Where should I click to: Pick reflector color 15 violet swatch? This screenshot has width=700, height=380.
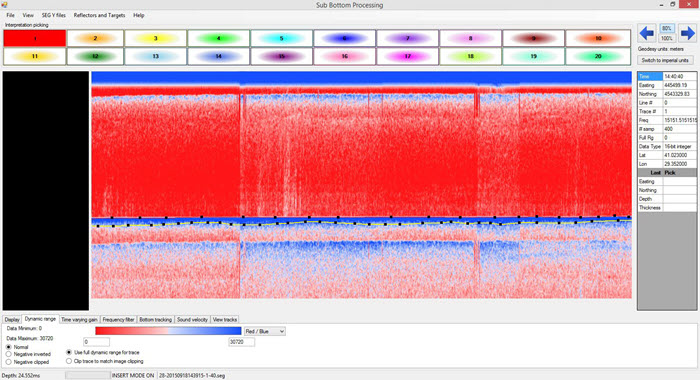(x=281, y=56)
